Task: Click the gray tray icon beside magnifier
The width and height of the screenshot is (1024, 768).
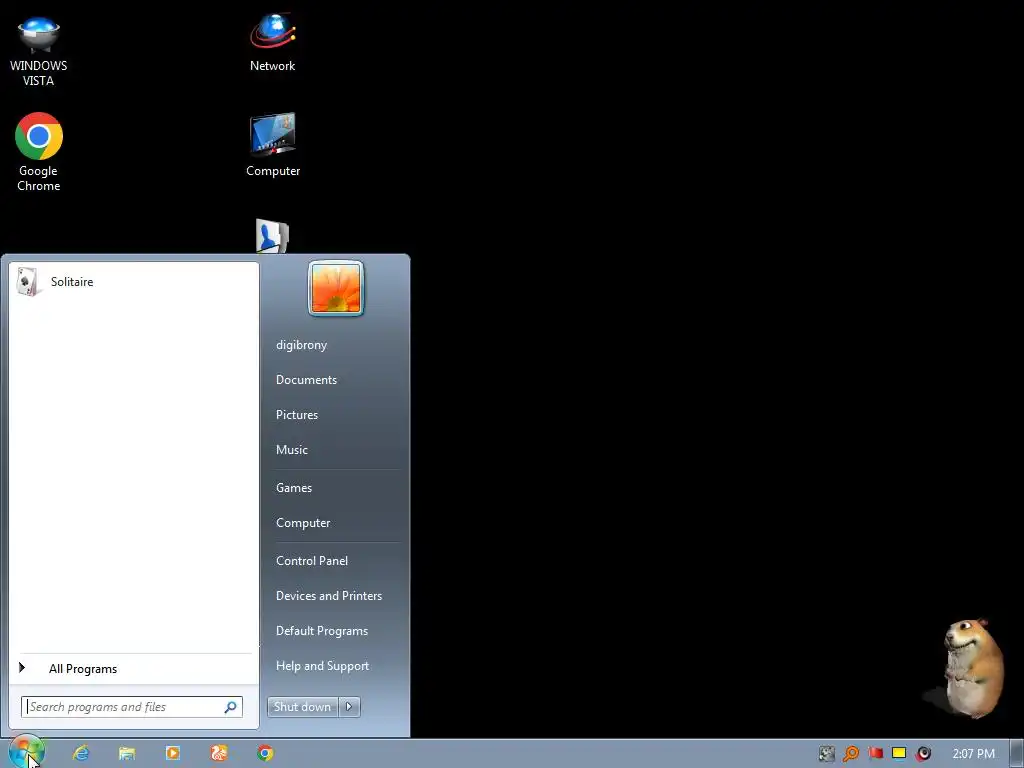Action: [827, 754]
